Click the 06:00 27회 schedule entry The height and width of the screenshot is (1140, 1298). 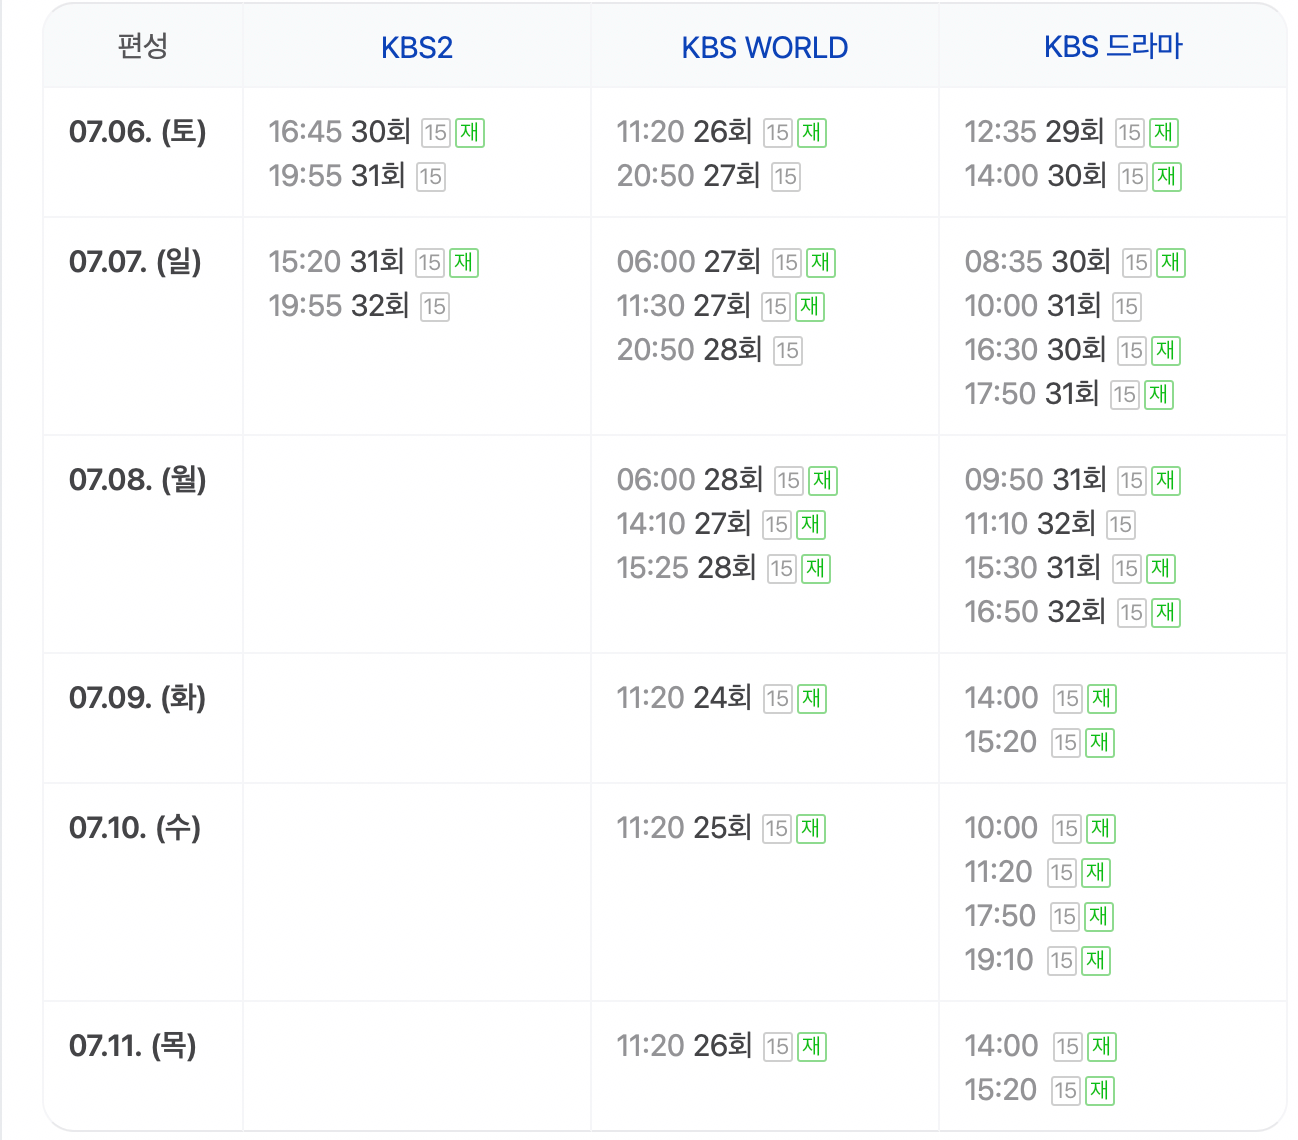tap(689, 262)
